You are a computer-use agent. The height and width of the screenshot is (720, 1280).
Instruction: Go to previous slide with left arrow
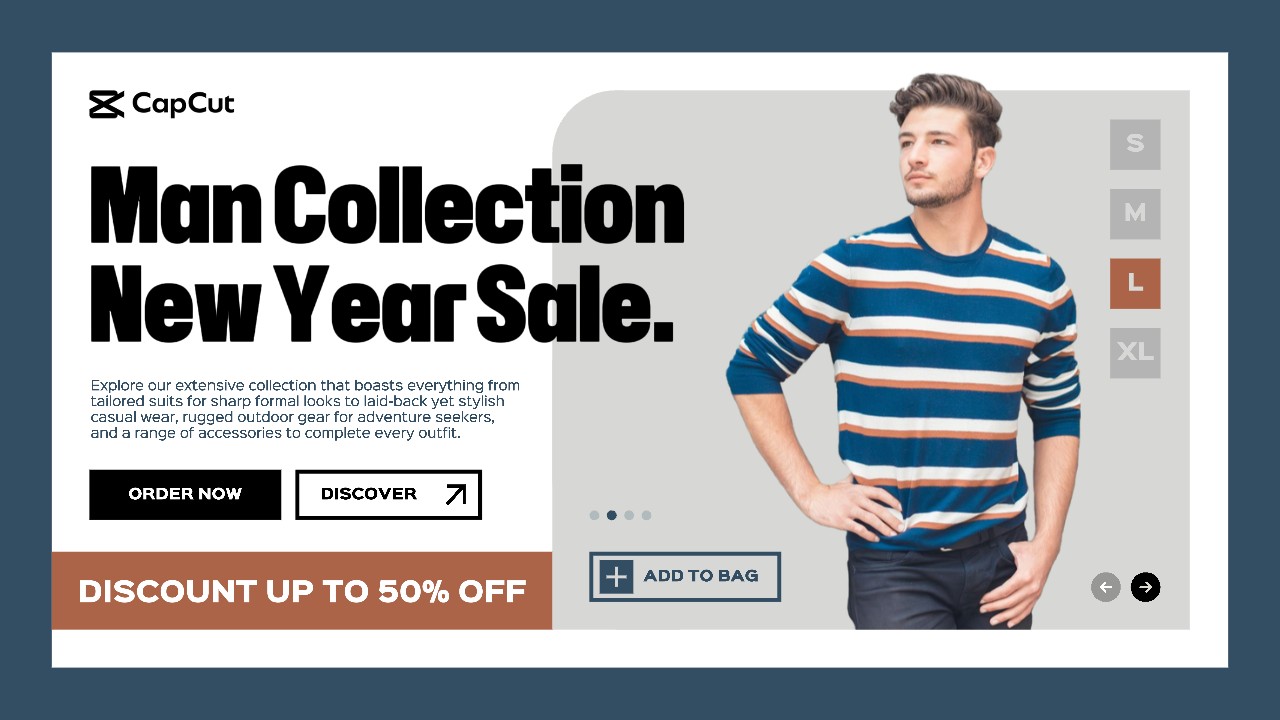[1105, 587]
